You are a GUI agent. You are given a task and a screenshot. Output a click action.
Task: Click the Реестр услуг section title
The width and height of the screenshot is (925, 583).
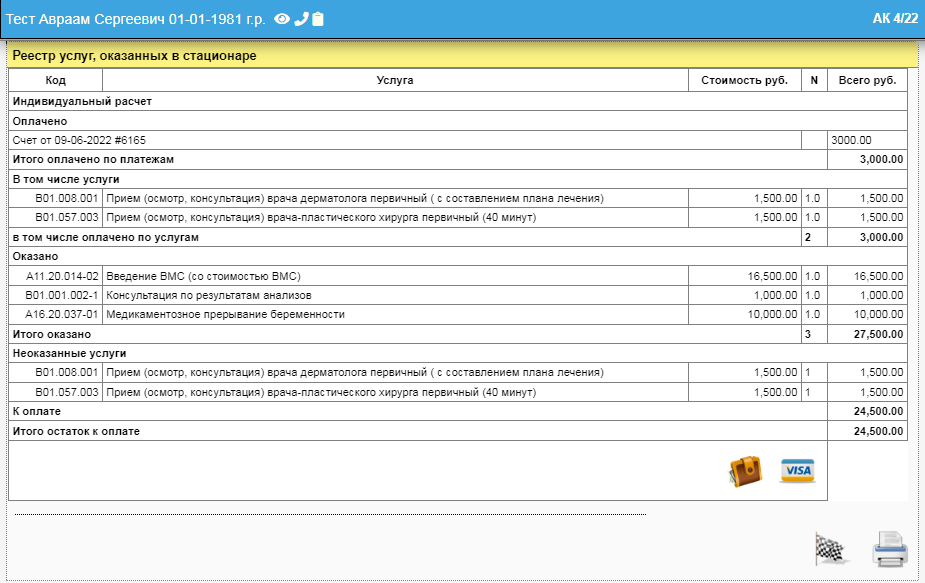point(134,56)
